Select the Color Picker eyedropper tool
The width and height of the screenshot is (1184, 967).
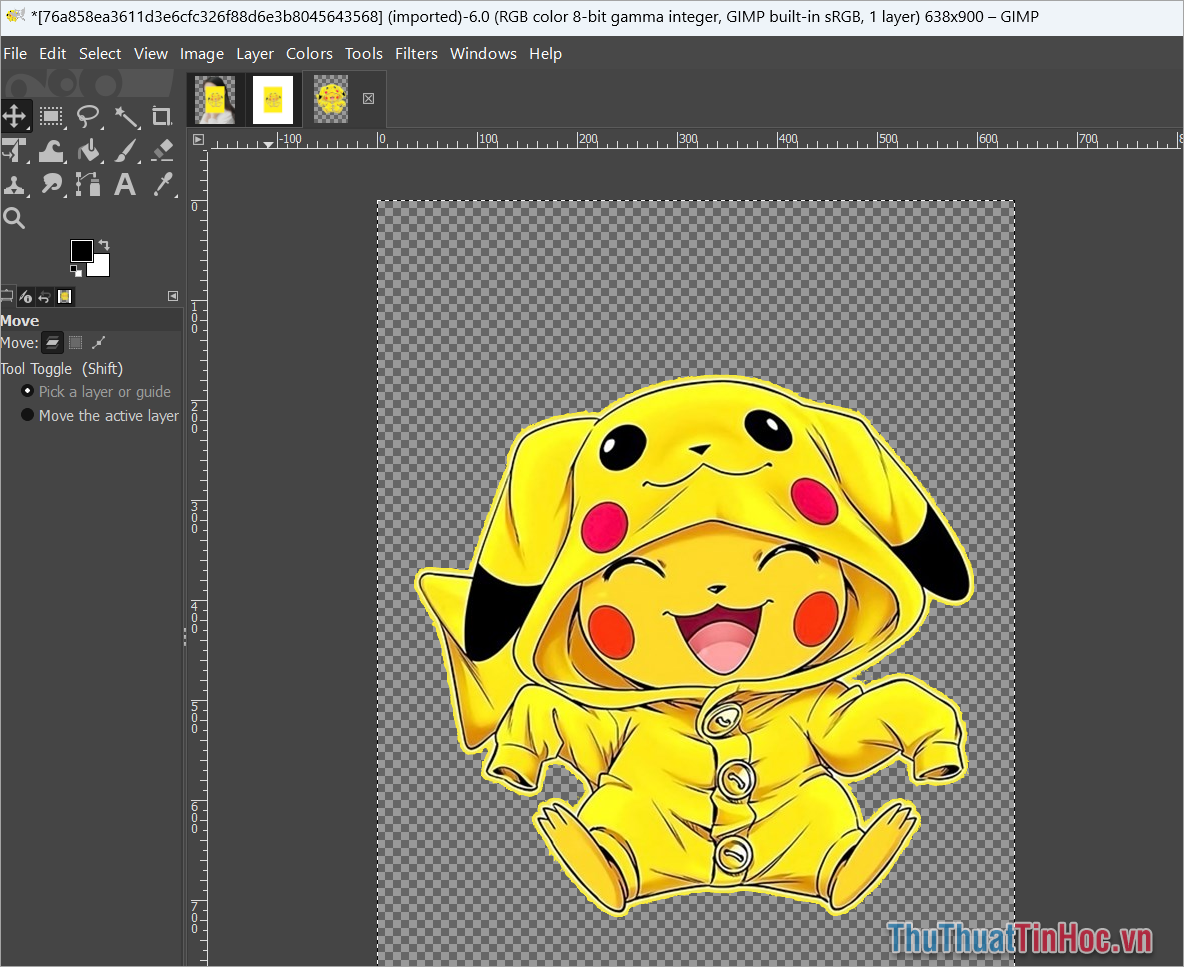pos(162,184)
